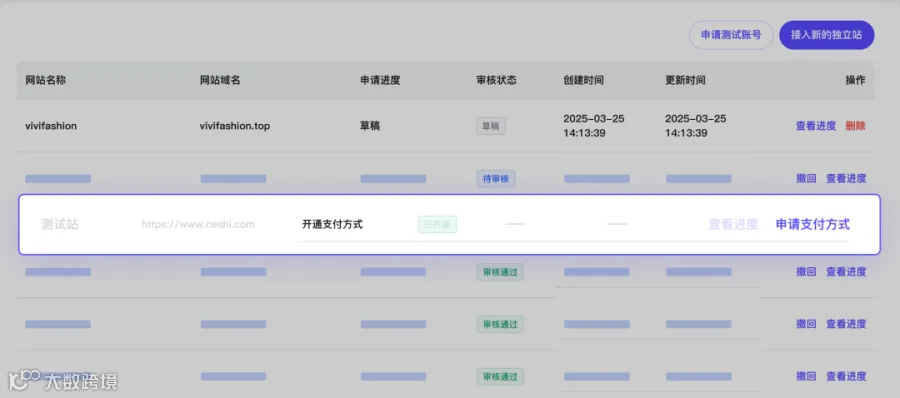Select the vivifashion 创建时间 date value

(594, 126)
